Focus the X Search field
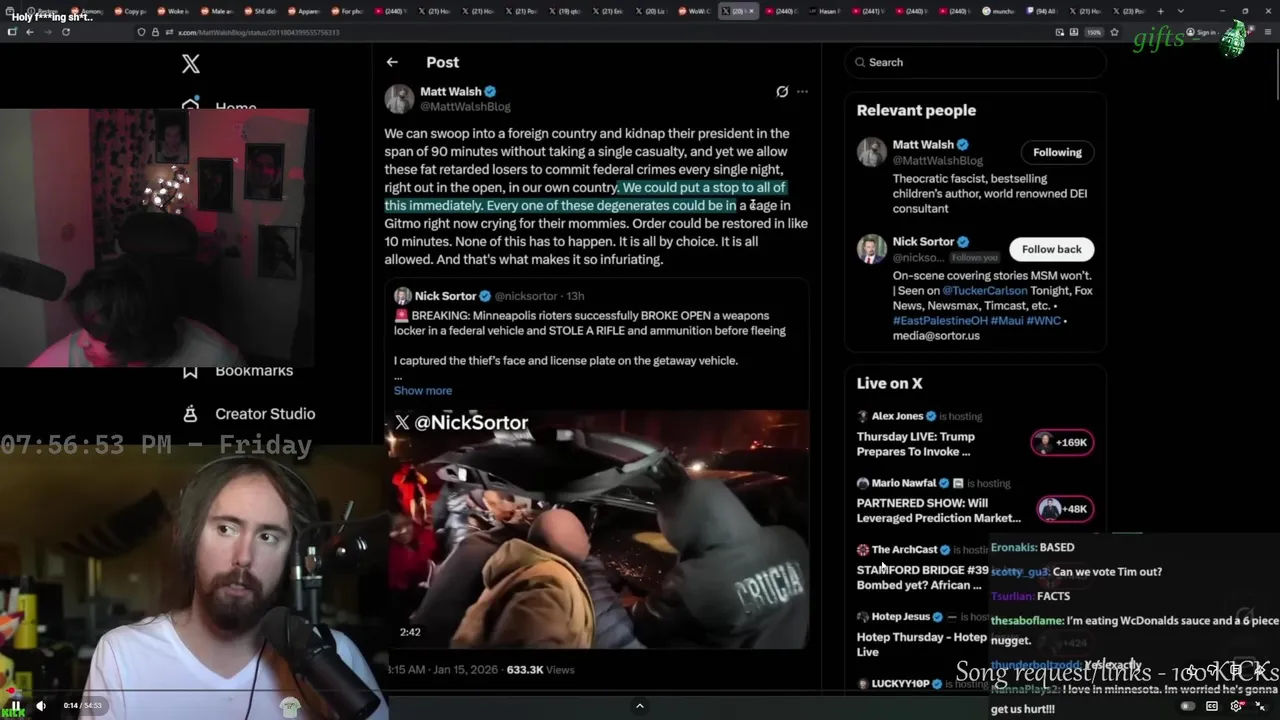 pos(975,62)
